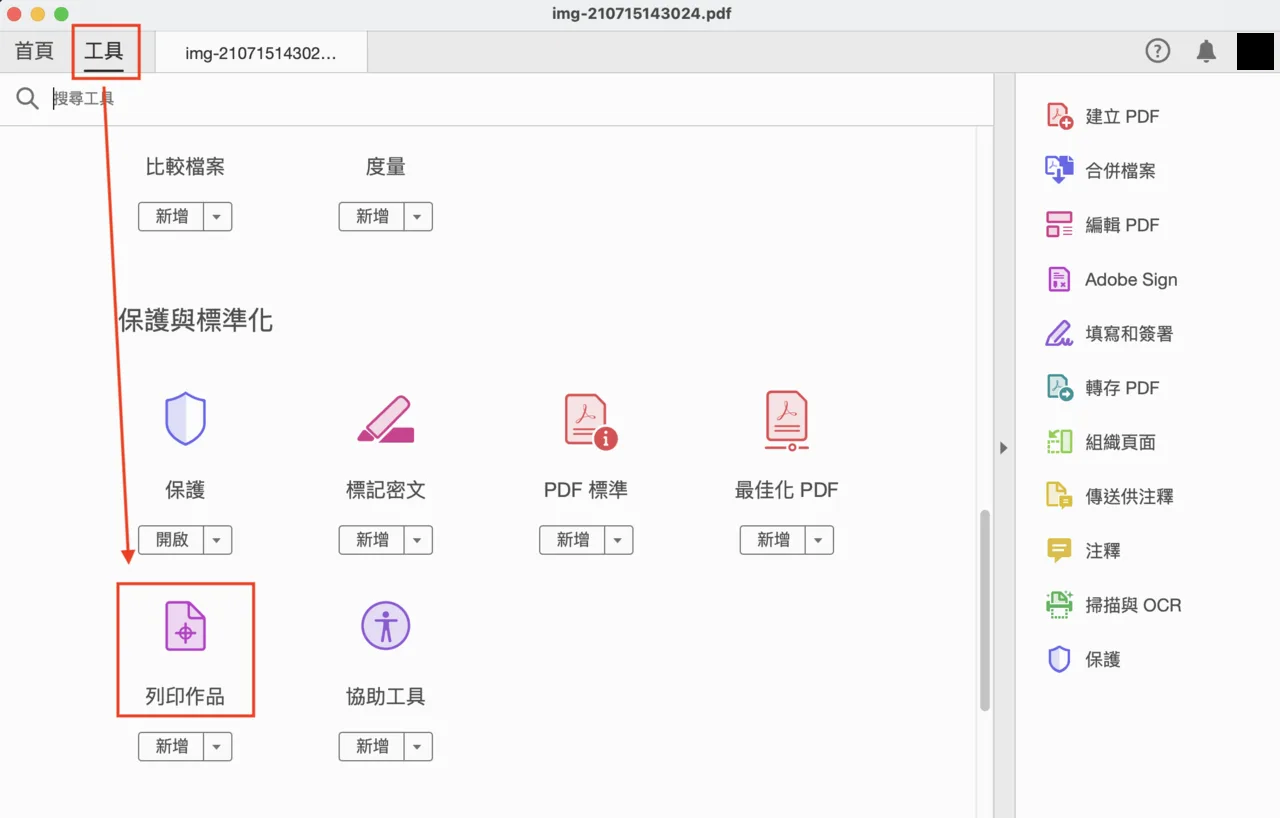Open the 列印作品 print production icon
The height and width of the screenshot is (818, 1280).
[185, 626]
